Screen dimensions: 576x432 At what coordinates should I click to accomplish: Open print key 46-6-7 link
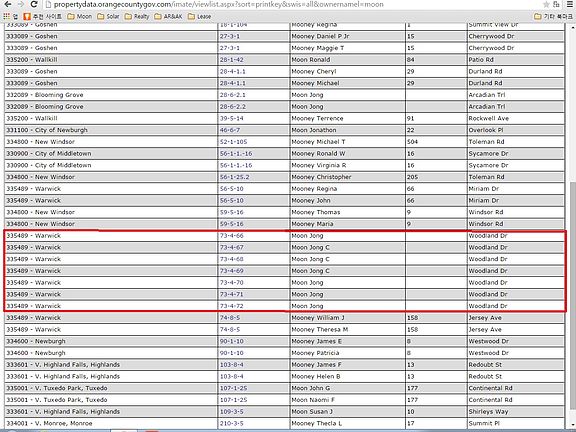230,130
